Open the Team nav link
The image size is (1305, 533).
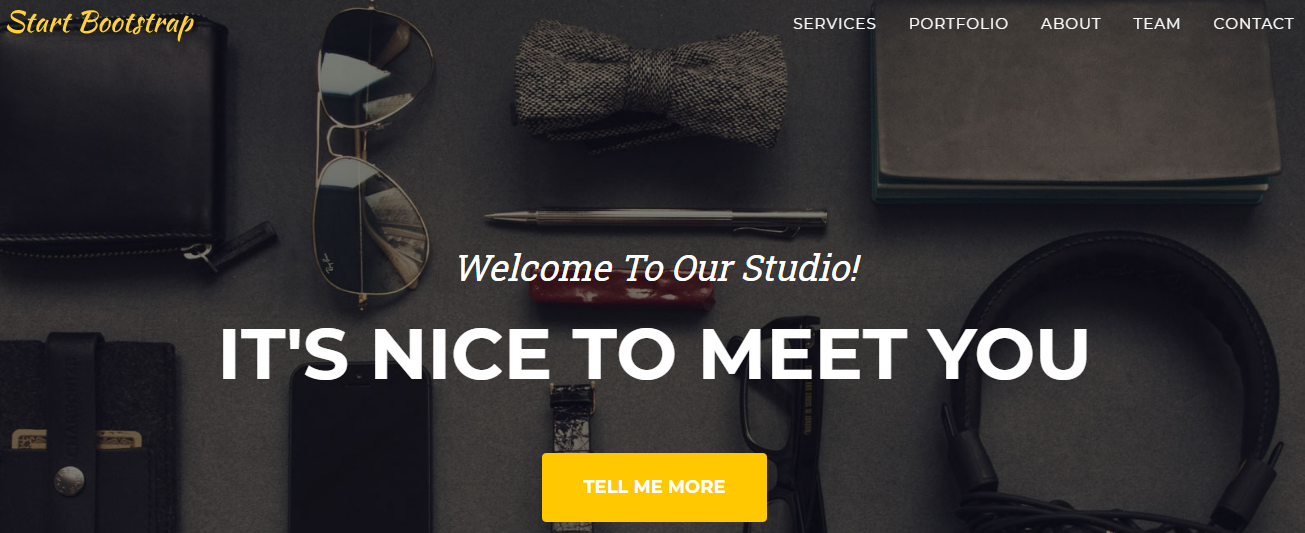pyautogui.click(x=1156, y=23)
